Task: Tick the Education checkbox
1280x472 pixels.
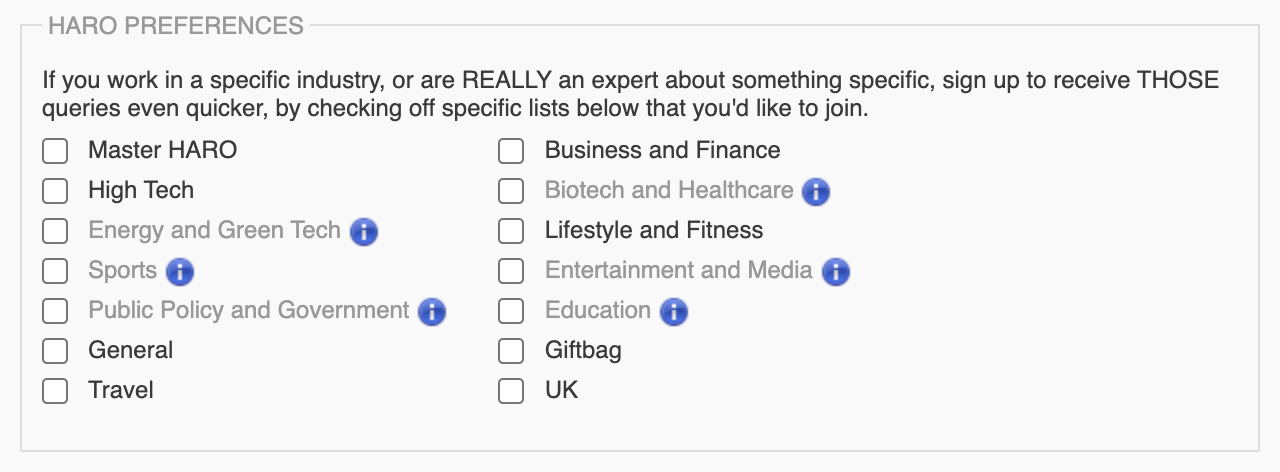Action: pos(511,311)
